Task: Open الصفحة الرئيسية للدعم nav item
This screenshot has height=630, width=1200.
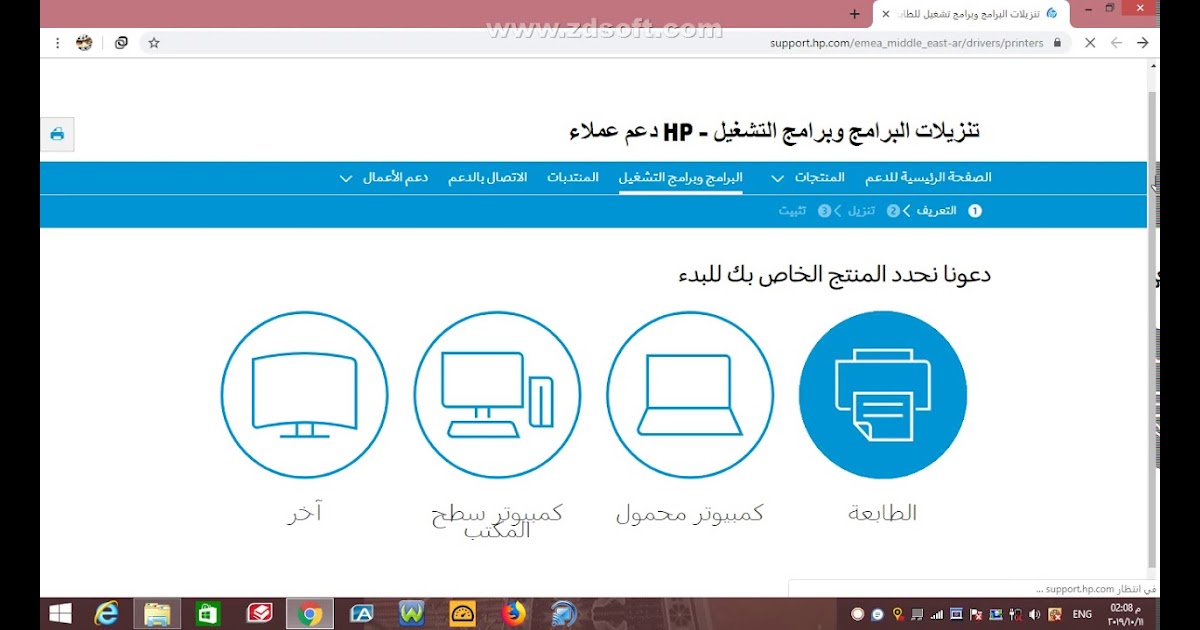Action: 928,177
